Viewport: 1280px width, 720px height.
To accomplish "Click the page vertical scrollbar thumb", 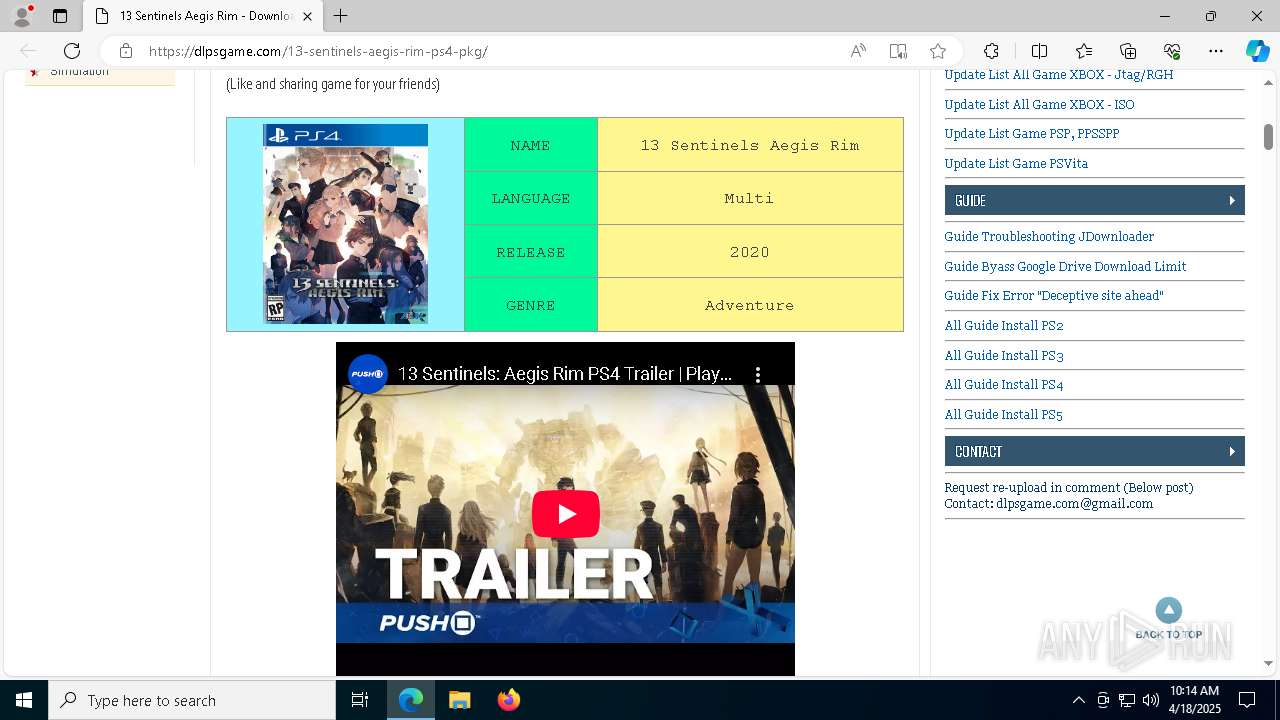I will click(1268, 137).
